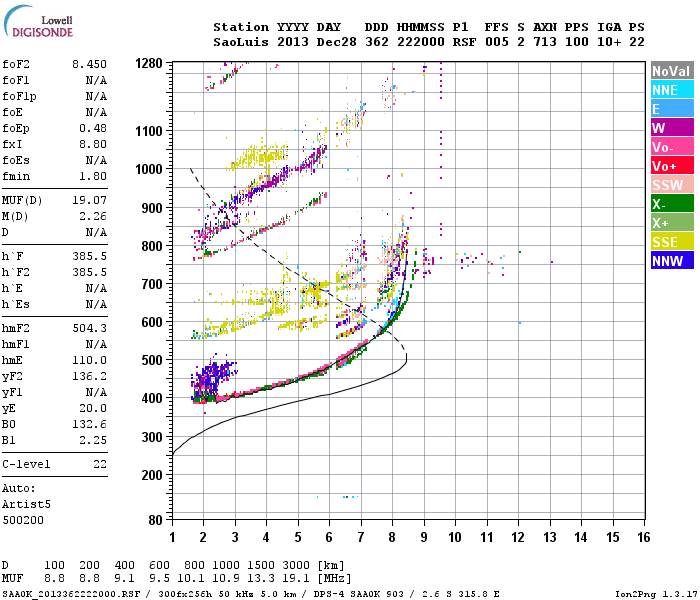Click the fmin value 1.80
Viewport: 700px width, 600px height.
point(93,176)
